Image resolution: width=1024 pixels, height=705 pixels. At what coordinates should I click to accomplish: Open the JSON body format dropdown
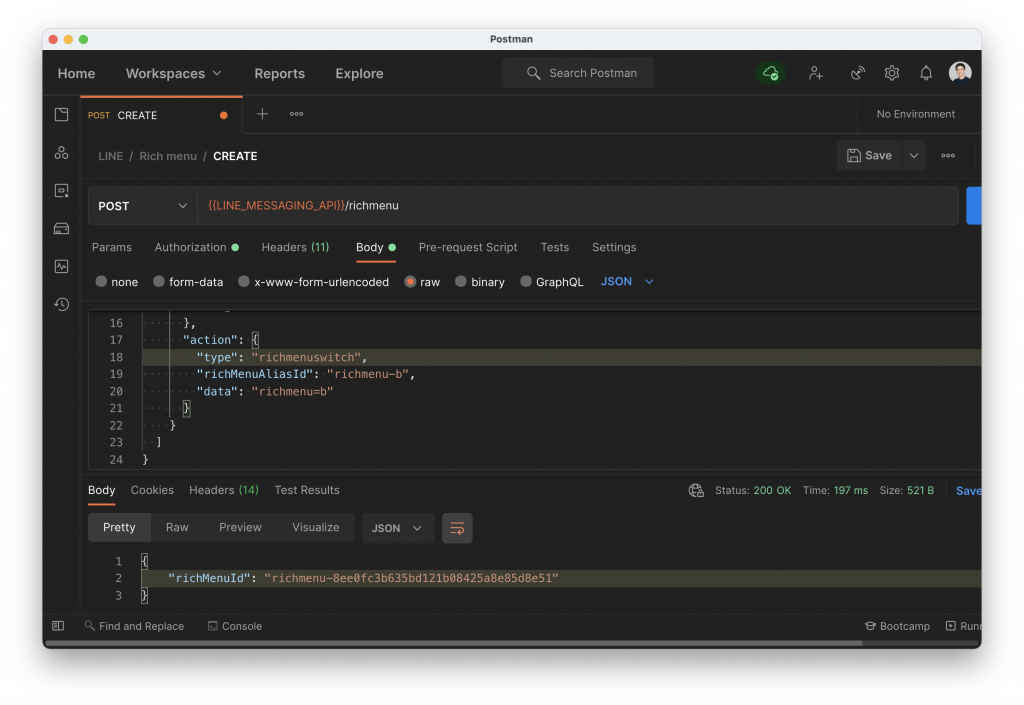click(627, 281)
